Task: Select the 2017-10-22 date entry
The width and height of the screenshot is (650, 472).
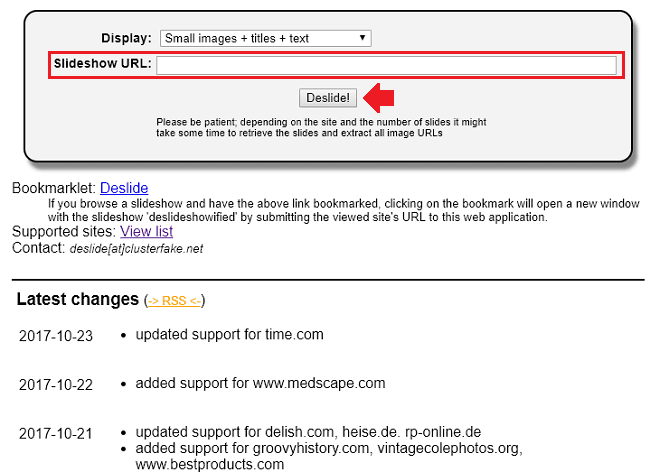Action: (56, 384)
